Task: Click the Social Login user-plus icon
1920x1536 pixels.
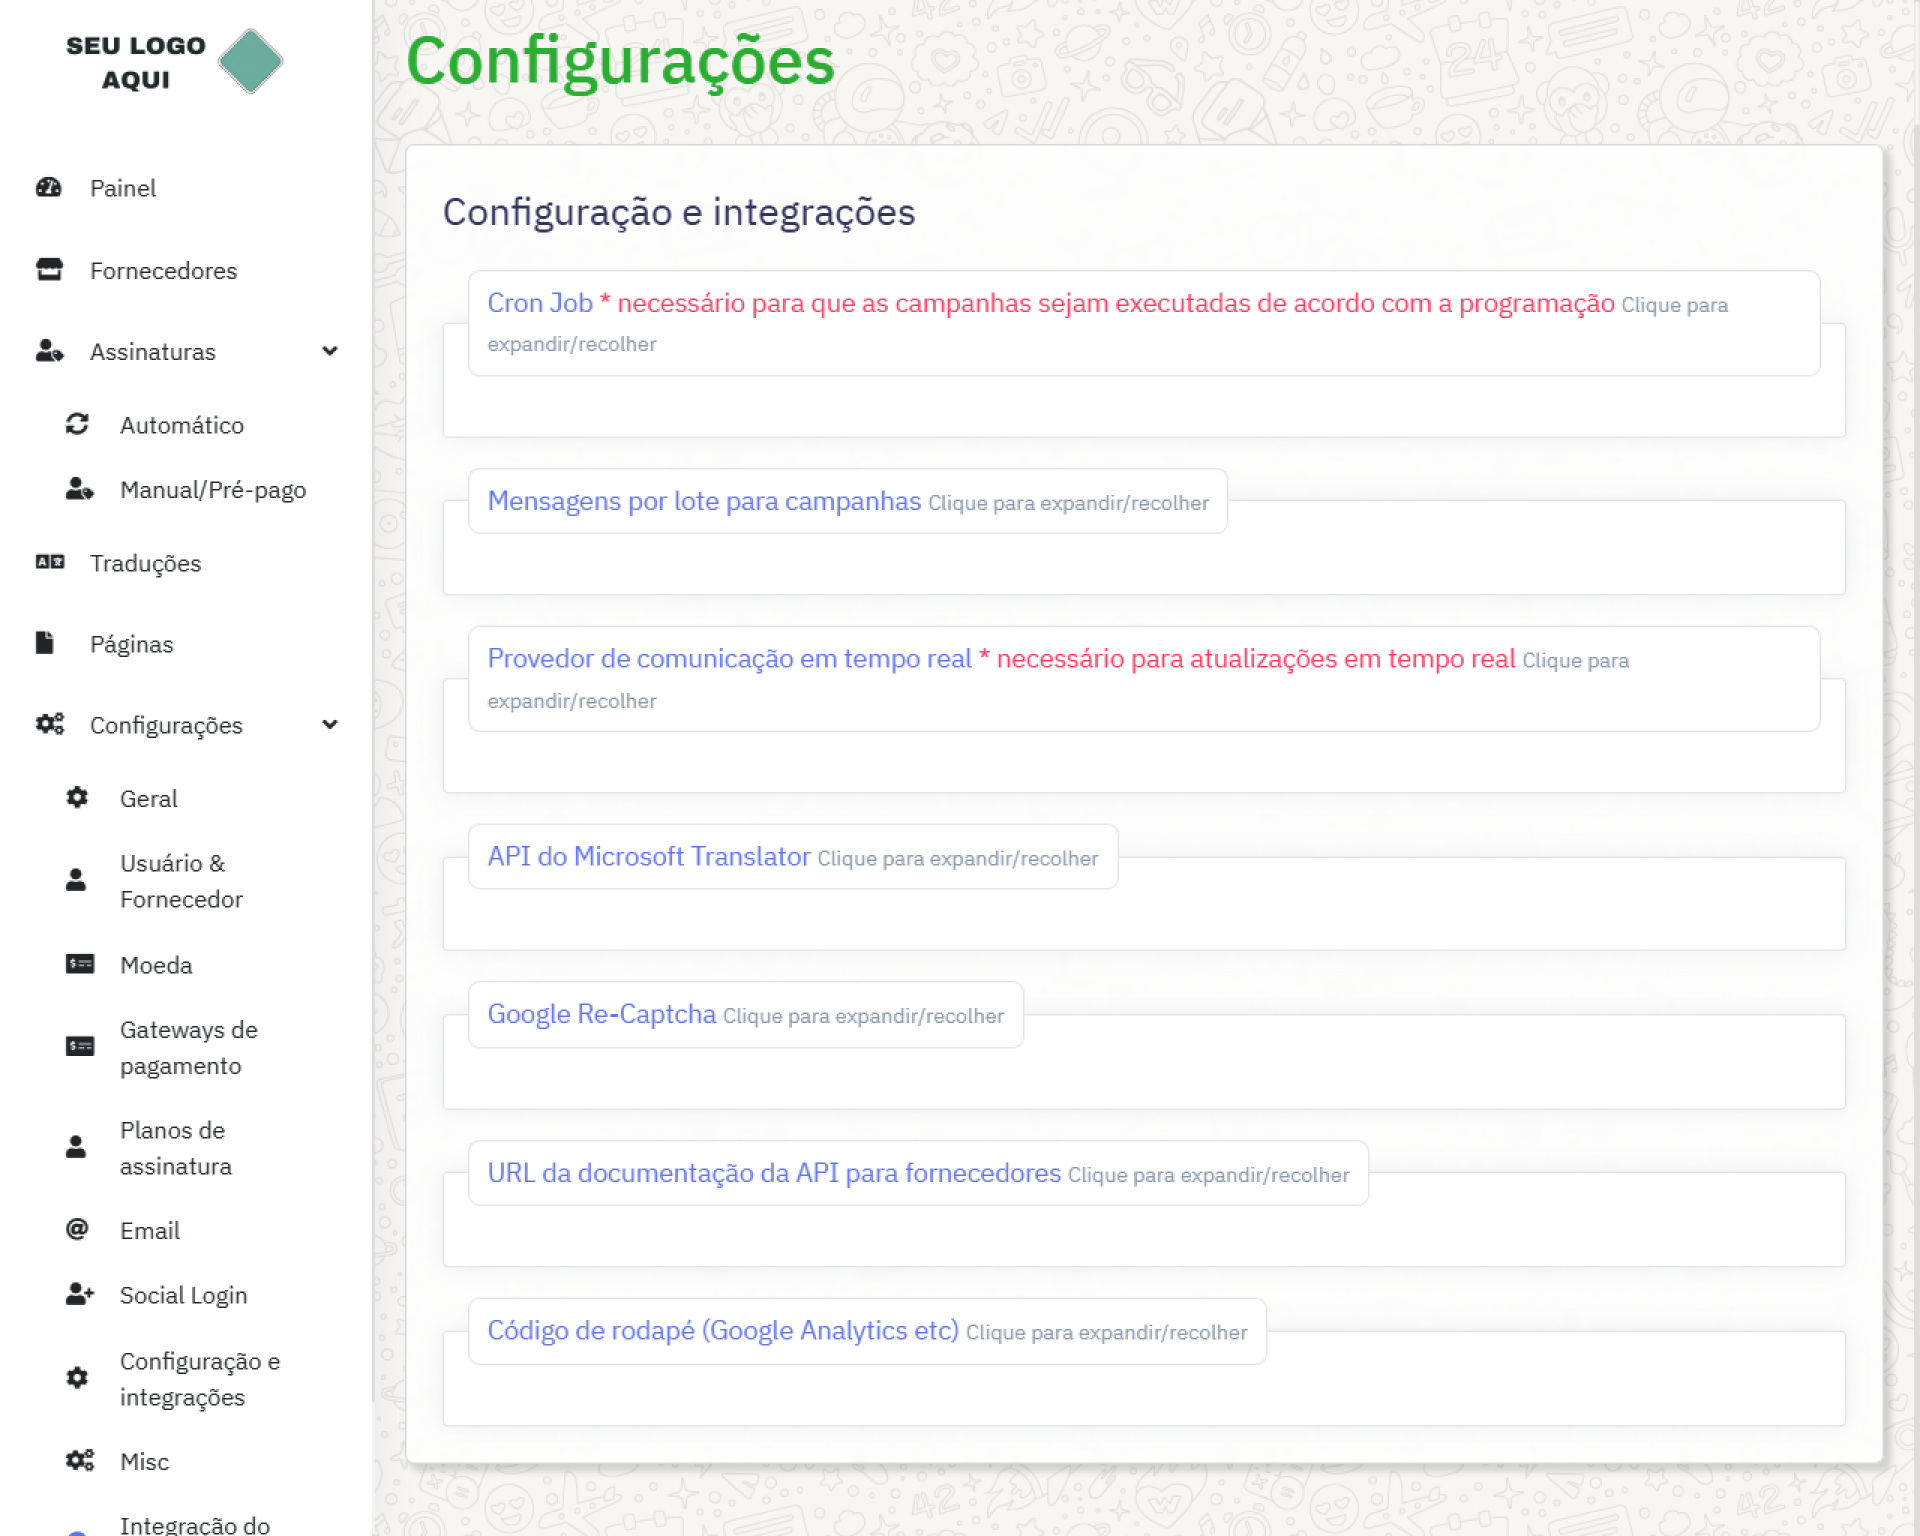Action: click(x=80, y=1295)
